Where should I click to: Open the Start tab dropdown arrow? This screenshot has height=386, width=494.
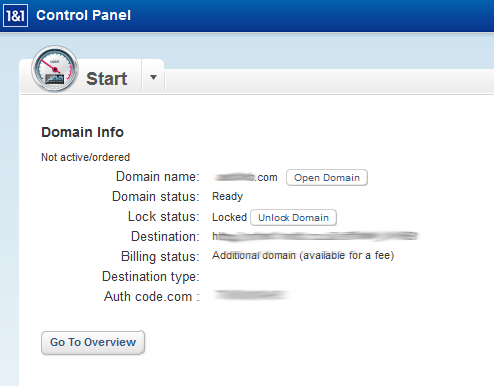[x=153, y=78]
